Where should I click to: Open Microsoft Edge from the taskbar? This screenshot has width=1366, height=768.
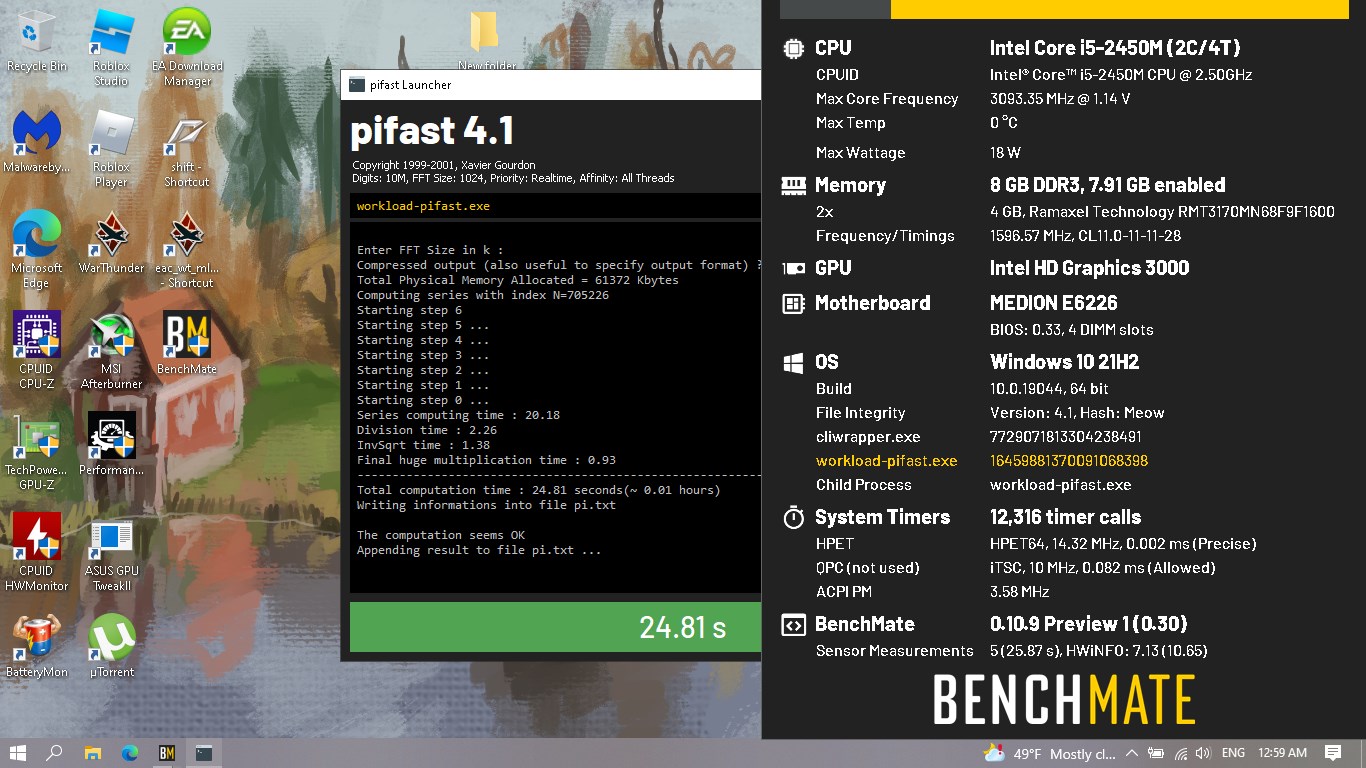[x=129, y=753]
